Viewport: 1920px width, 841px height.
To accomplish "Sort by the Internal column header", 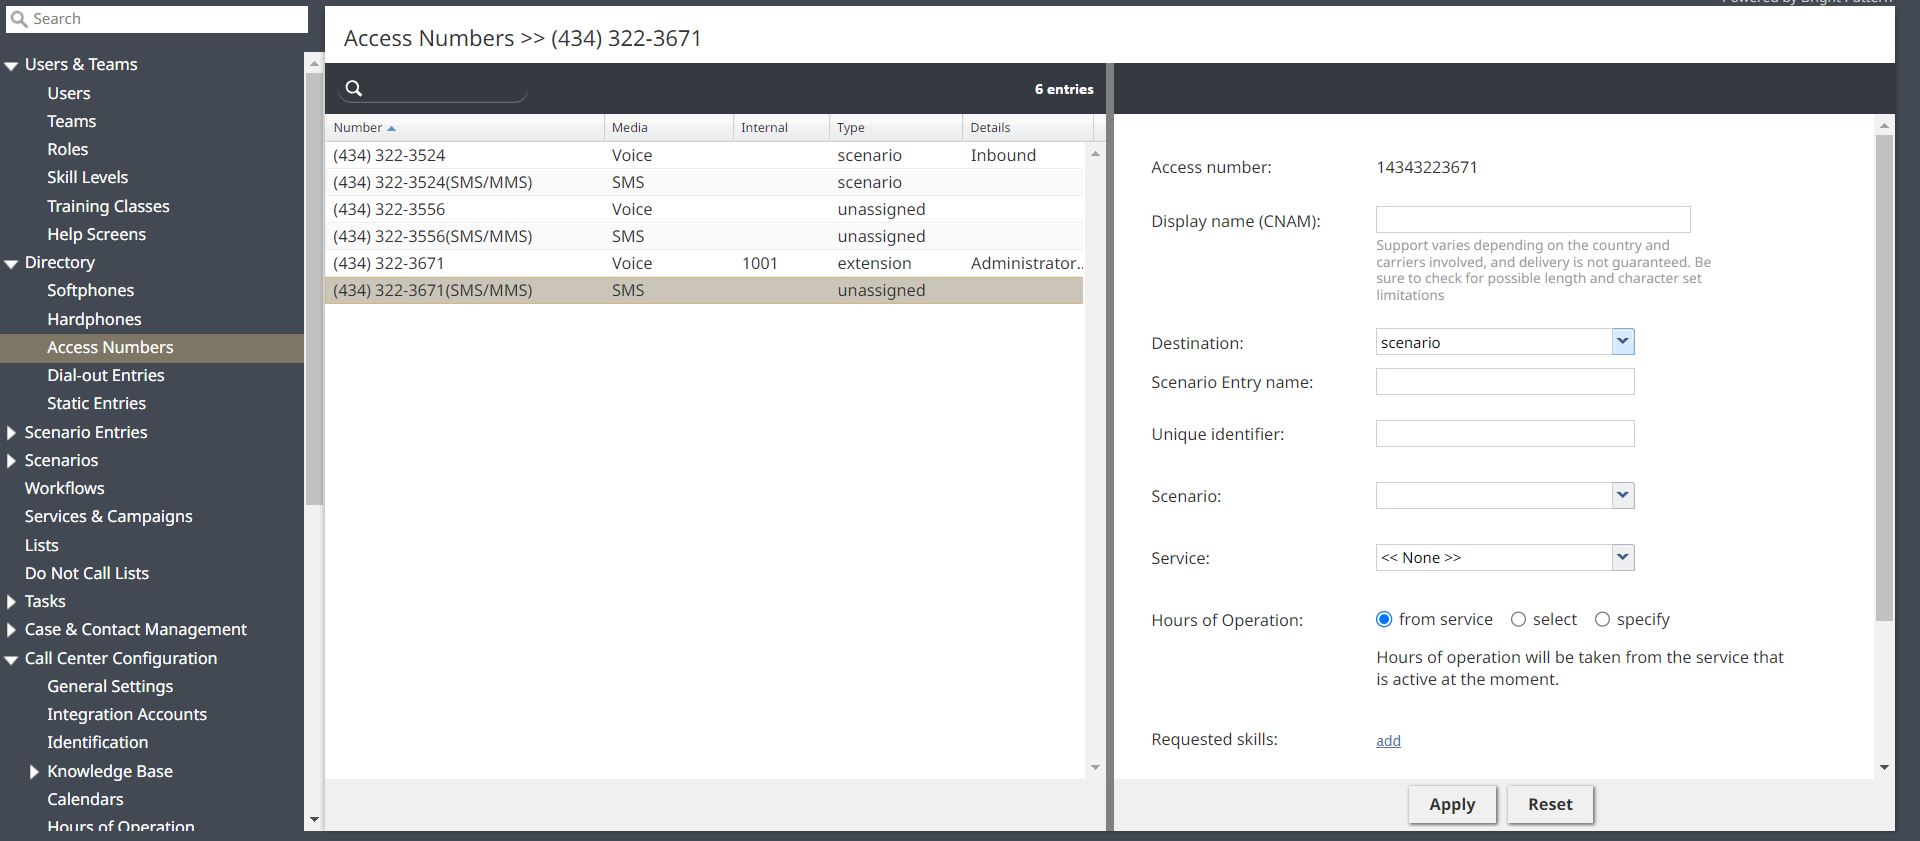I will [781, 128].
